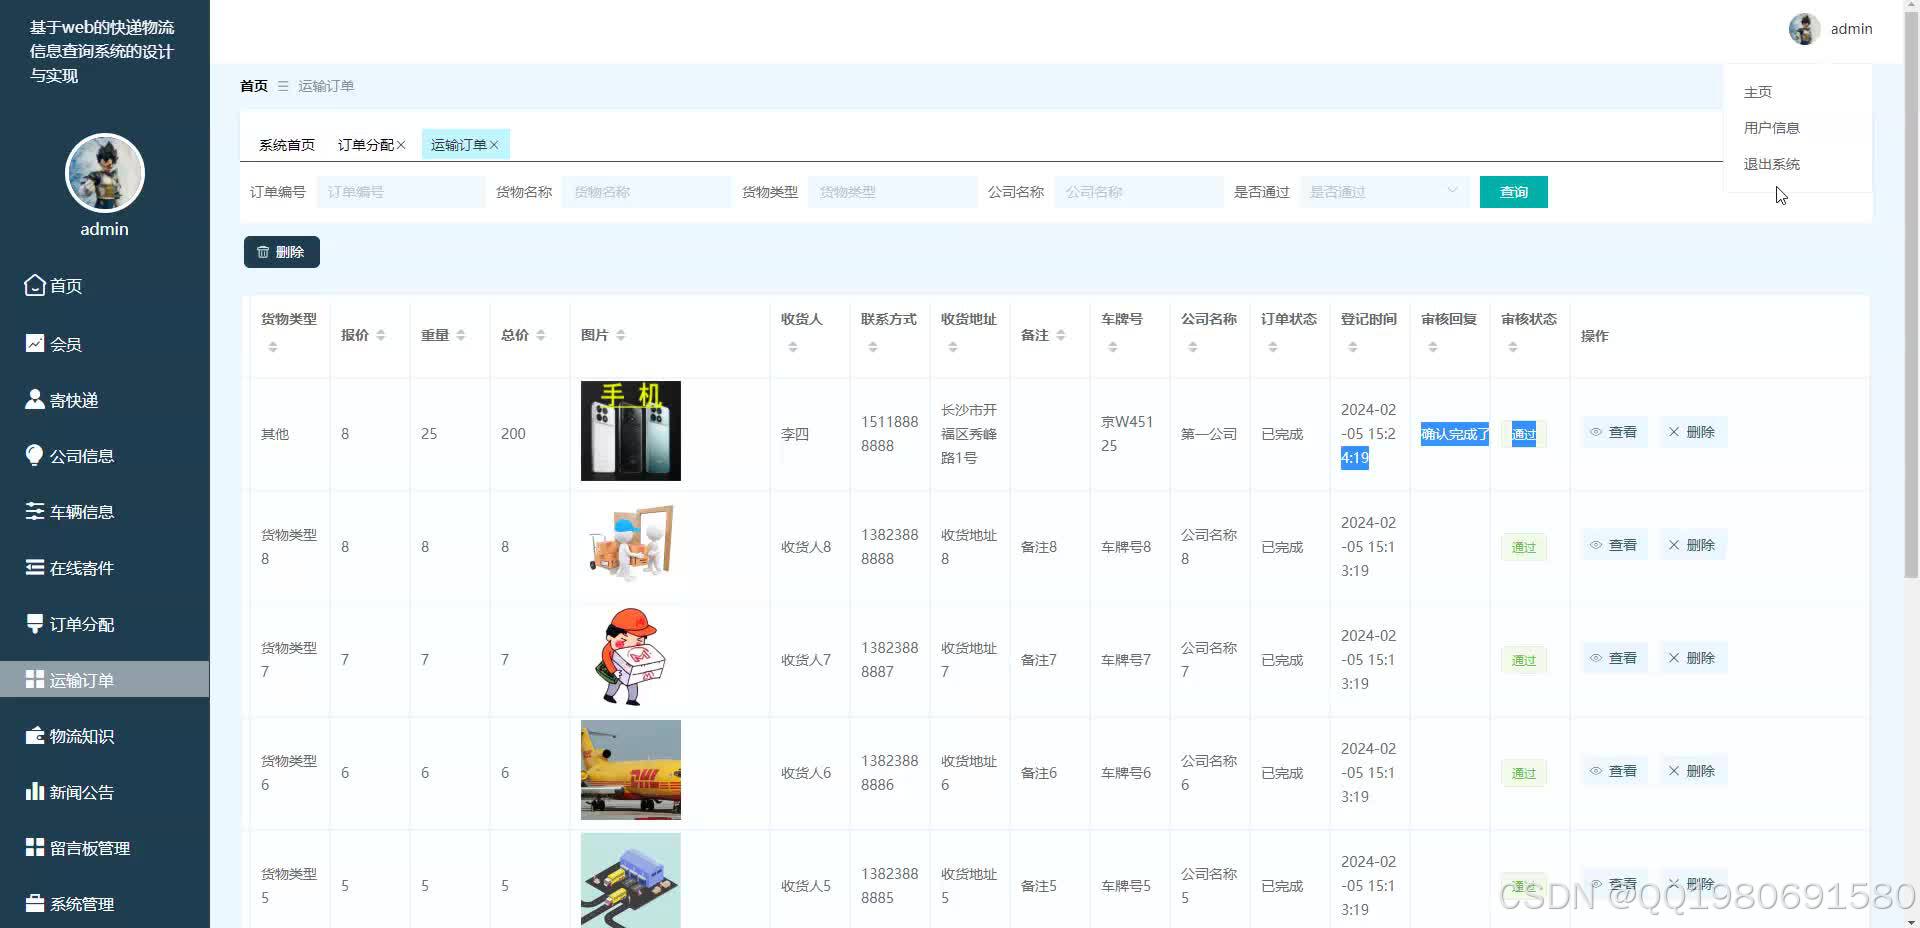Sort the table by 审核状态 column

pos(1513,347)
